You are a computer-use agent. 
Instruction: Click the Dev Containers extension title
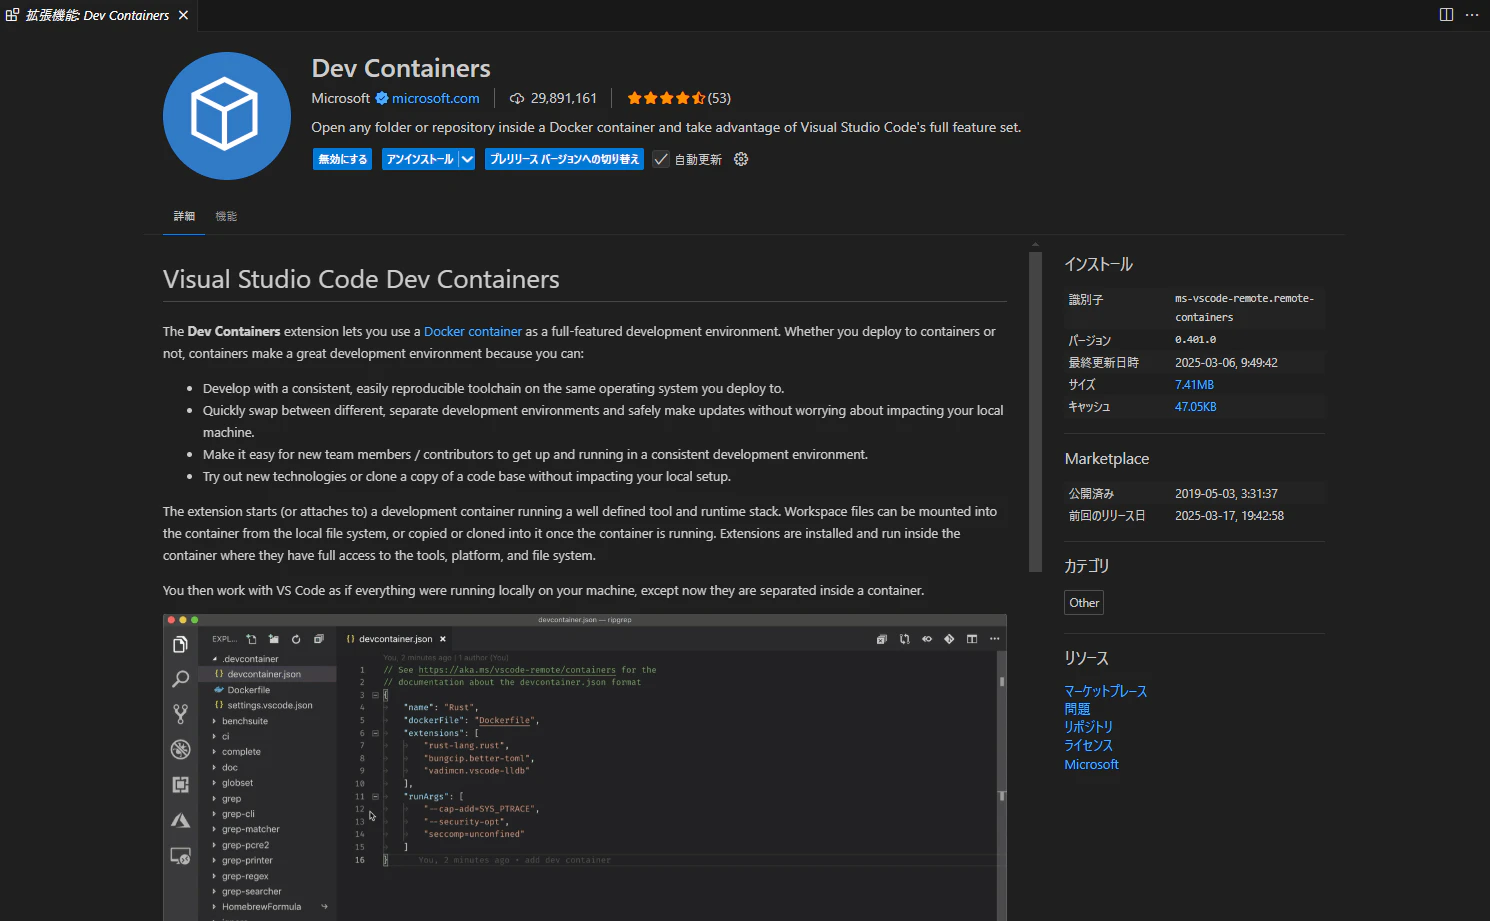click(401, 68)
